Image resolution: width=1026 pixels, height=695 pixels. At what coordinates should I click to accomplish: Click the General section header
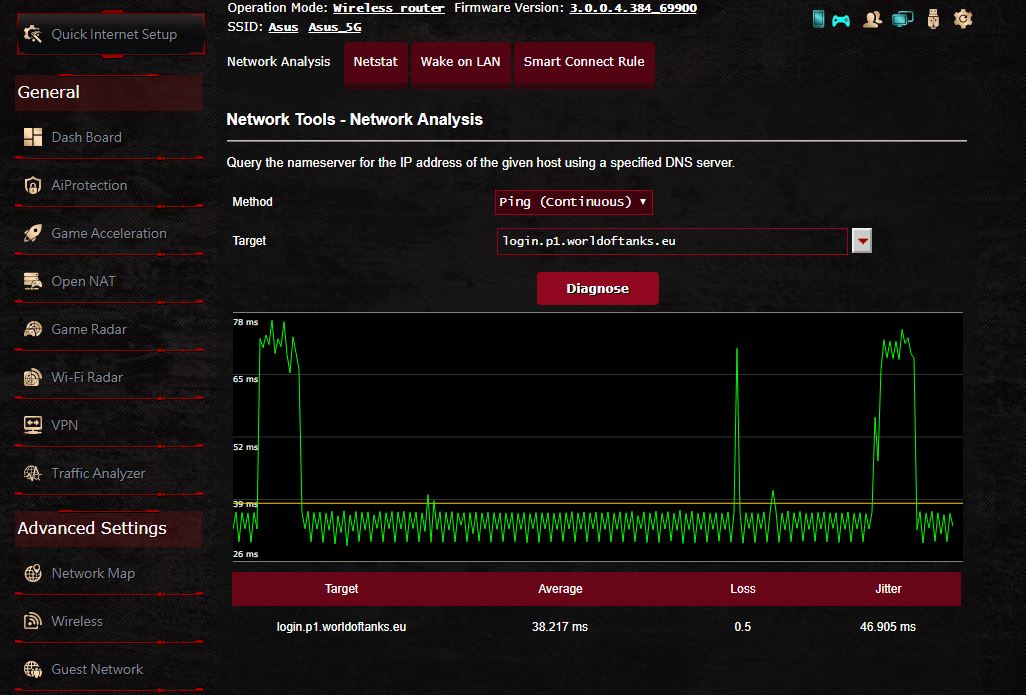click(x=109, y=92)
